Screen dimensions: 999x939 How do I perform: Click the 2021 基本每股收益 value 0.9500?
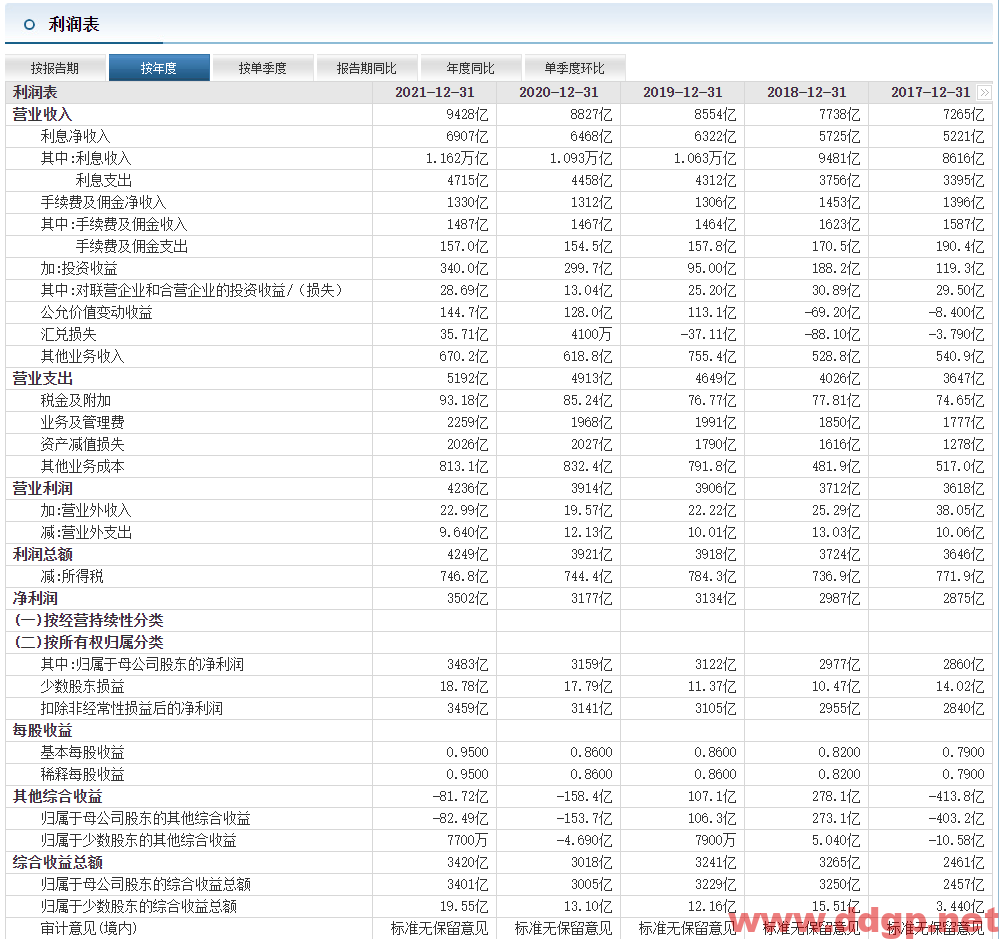coord(467,752)
